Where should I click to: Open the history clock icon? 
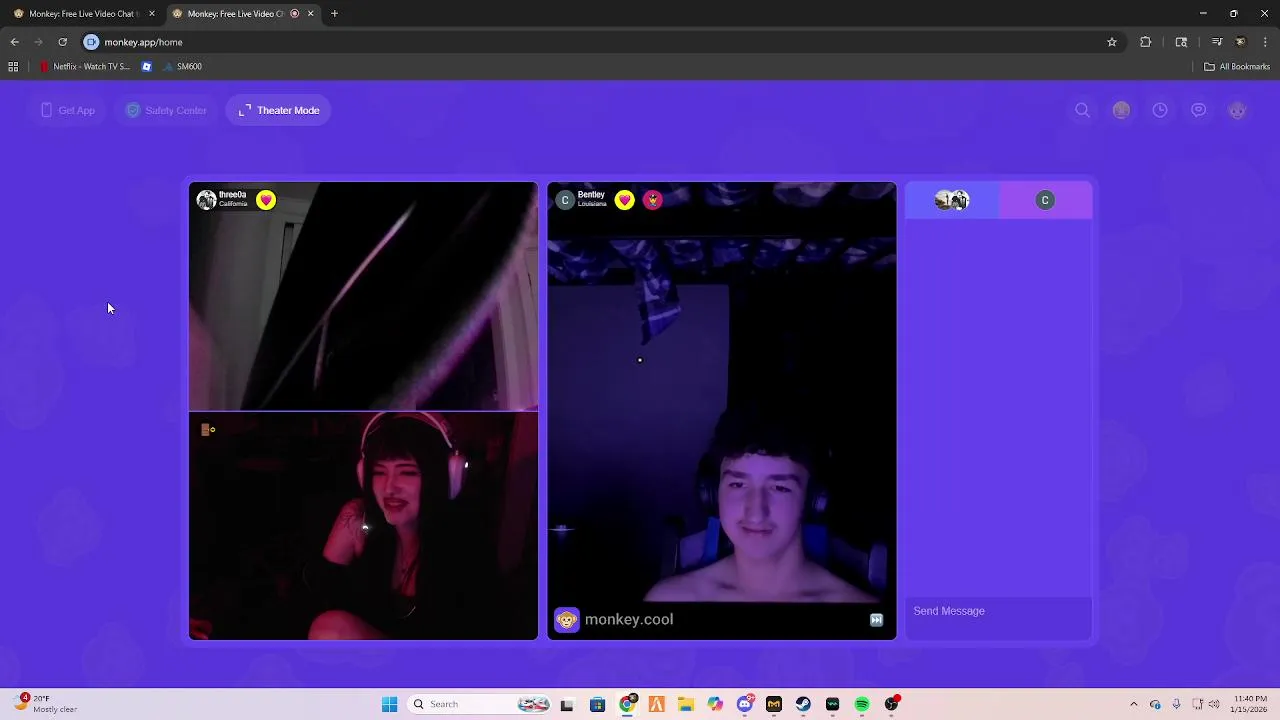point(1160,110)
